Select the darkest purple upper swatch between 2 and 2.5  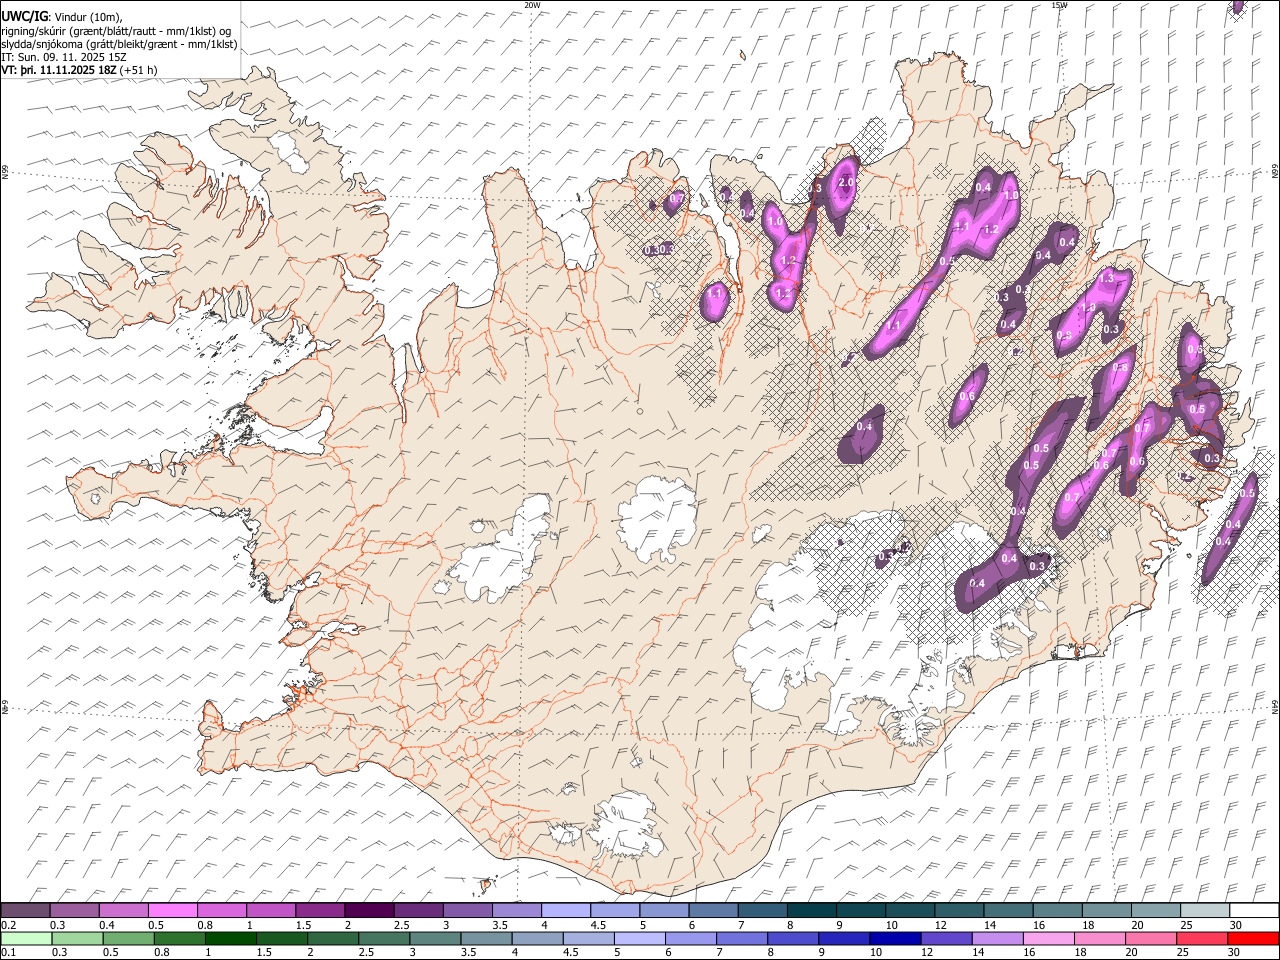point(369,910)
